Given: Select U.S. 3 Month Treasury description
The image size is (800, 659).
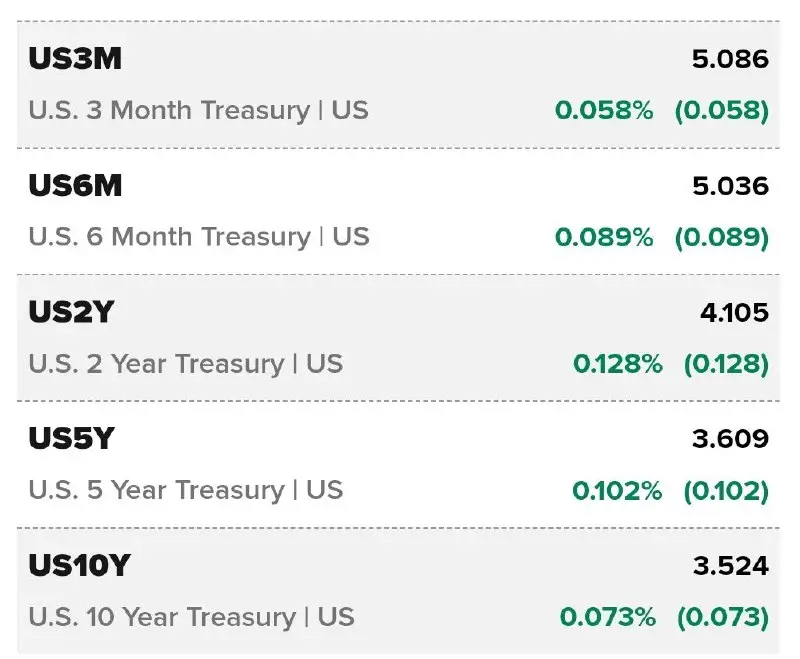Looking at the screenshot, I should click(x=198, y=110).
